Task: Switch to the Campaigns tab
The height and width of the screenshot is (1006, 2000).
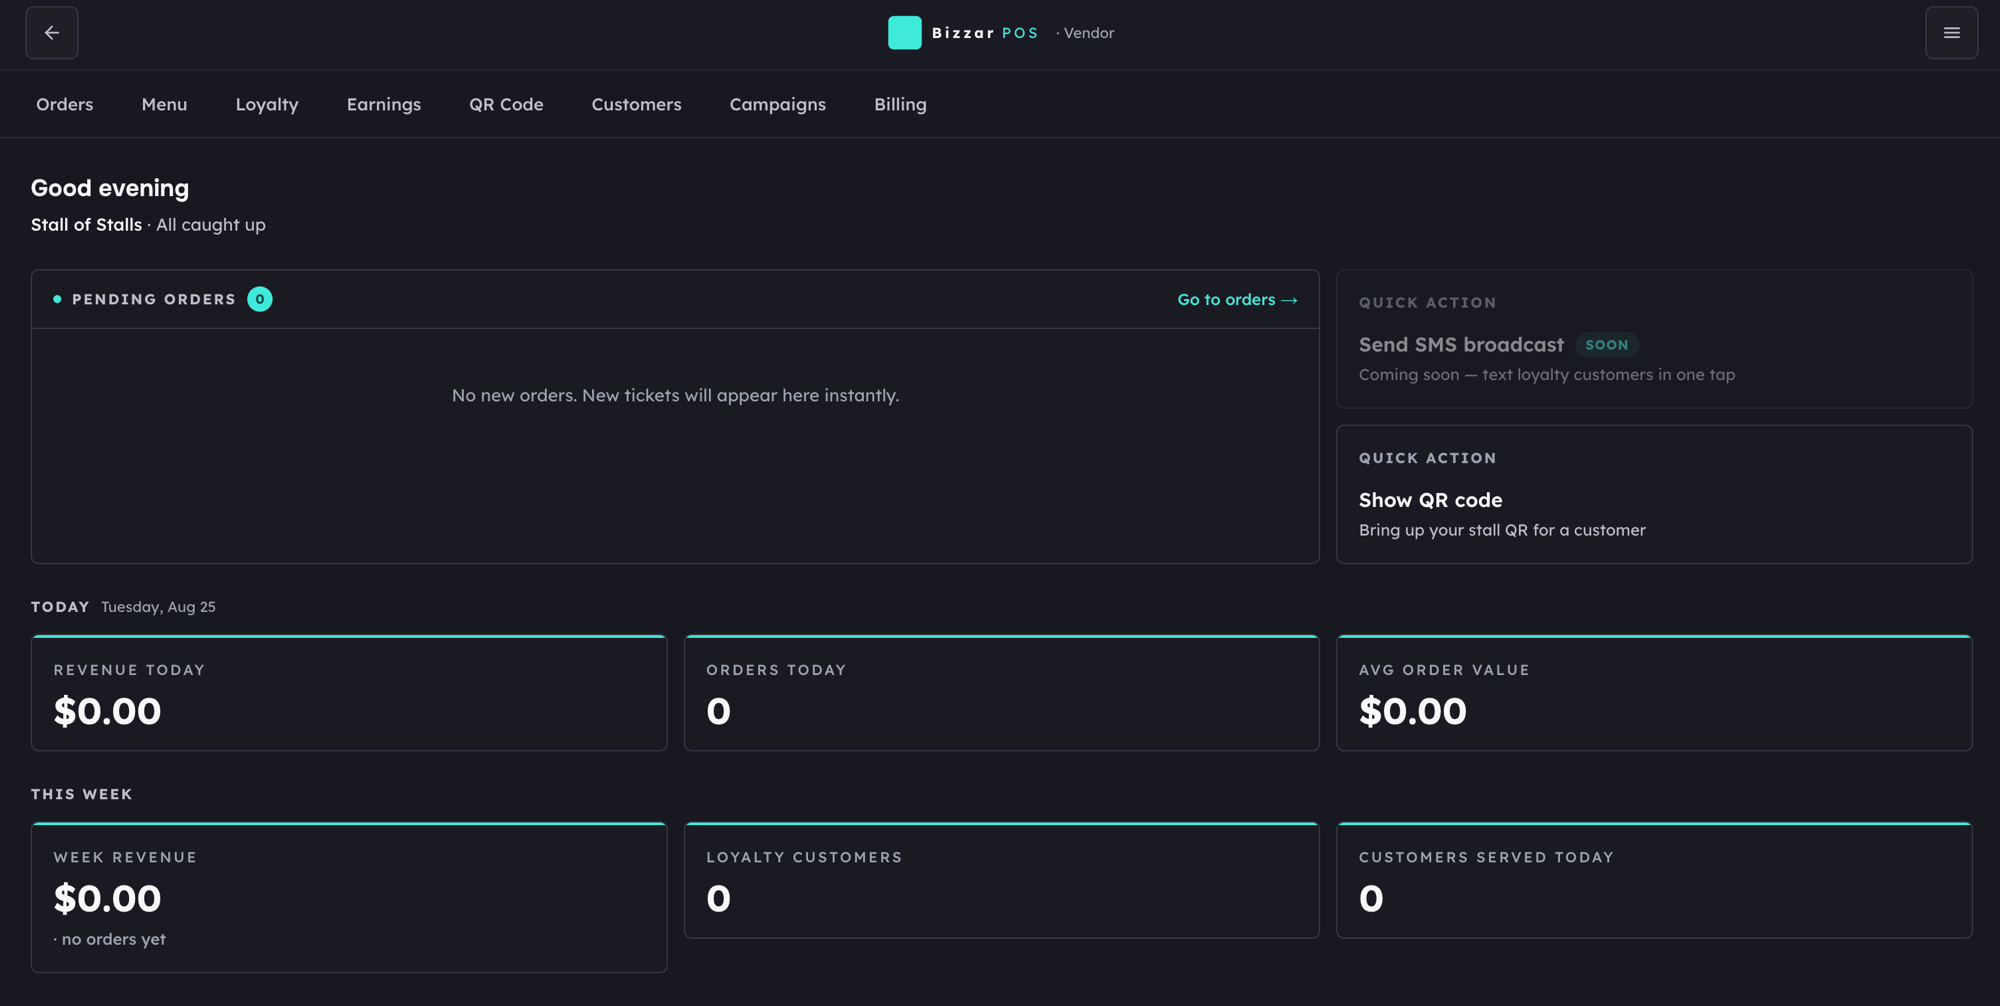Action: coord(778,104)
